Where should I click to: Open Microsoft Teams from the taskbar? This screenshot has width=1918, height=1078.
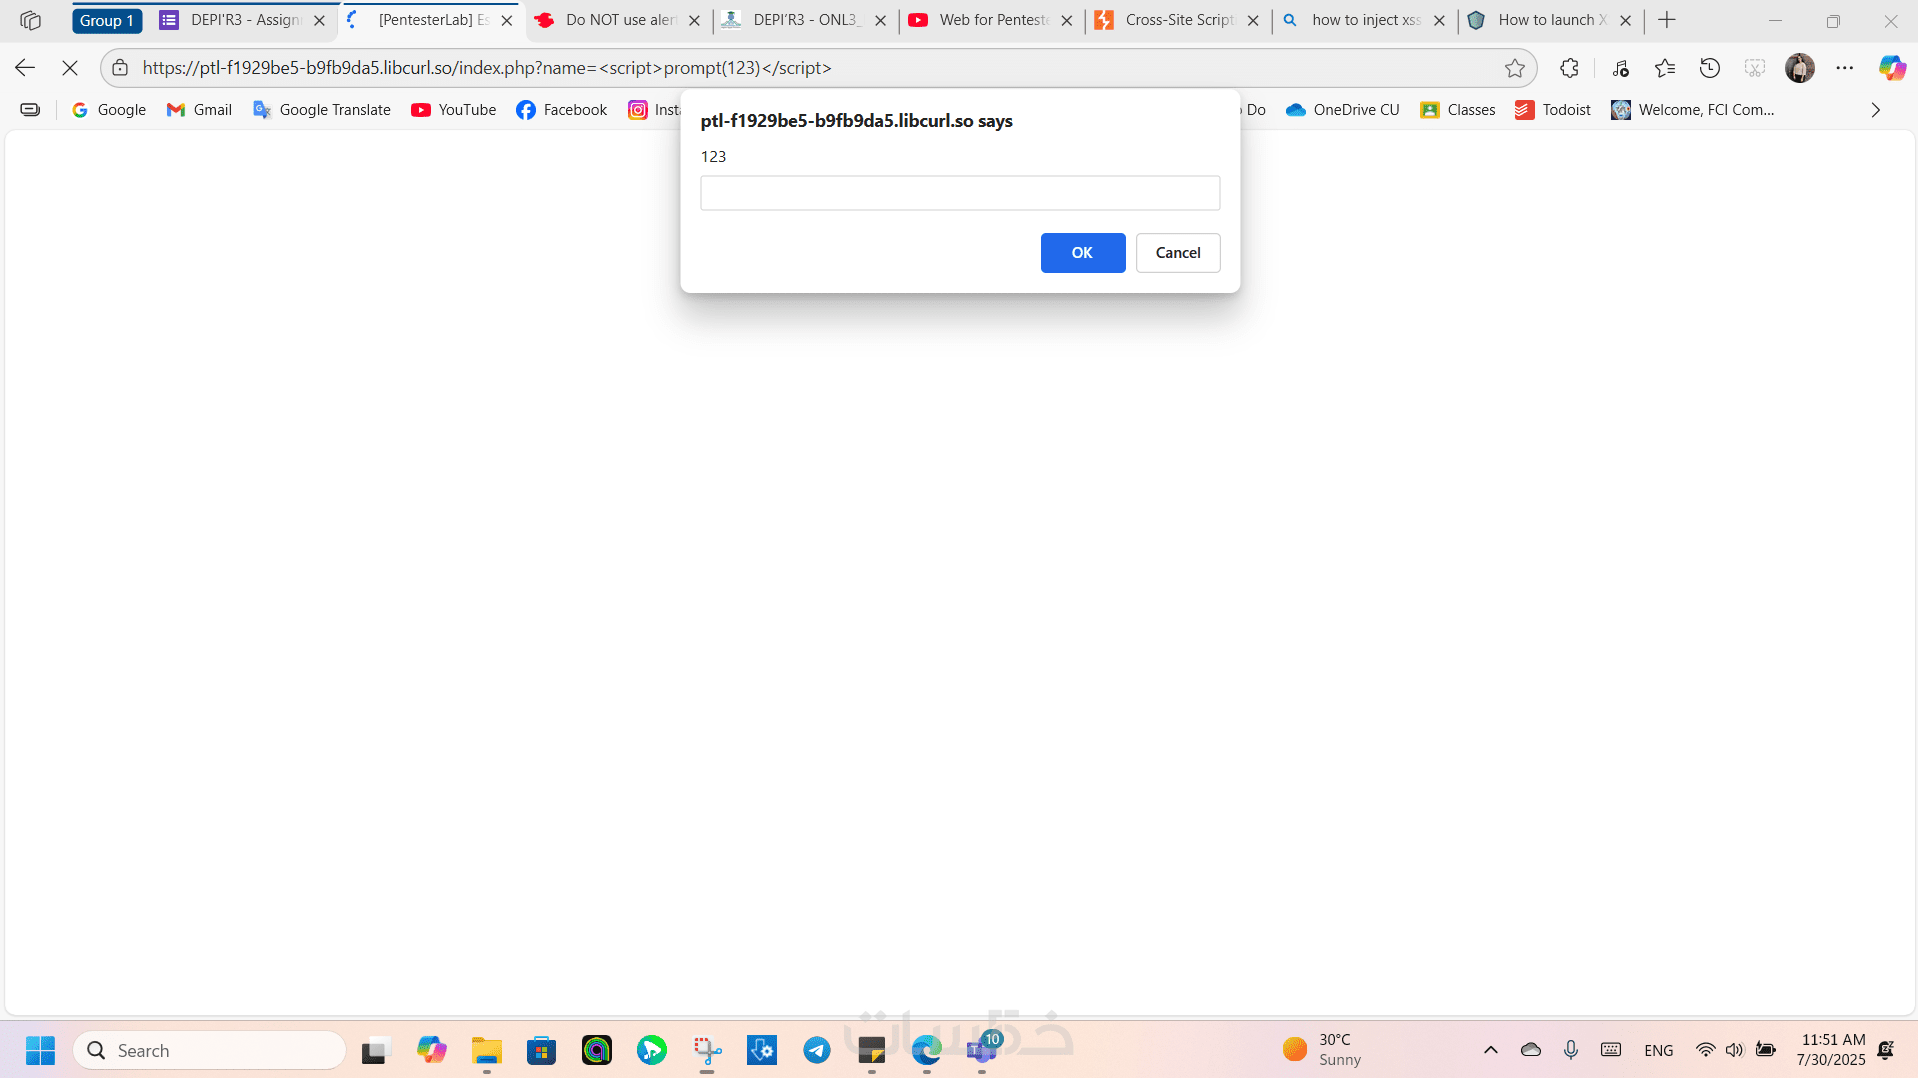[982, 1050]
